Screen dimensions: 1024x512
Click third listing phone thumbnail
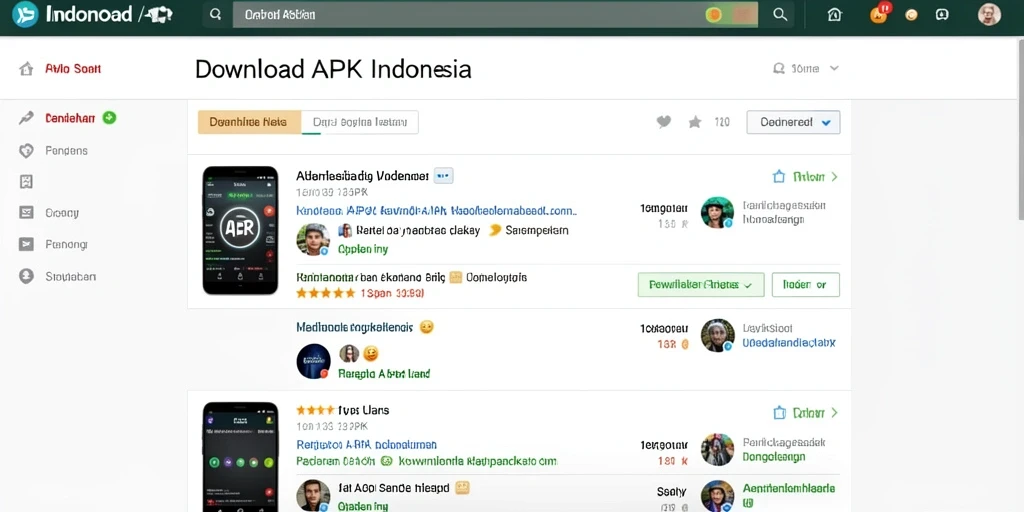(240, 457)
